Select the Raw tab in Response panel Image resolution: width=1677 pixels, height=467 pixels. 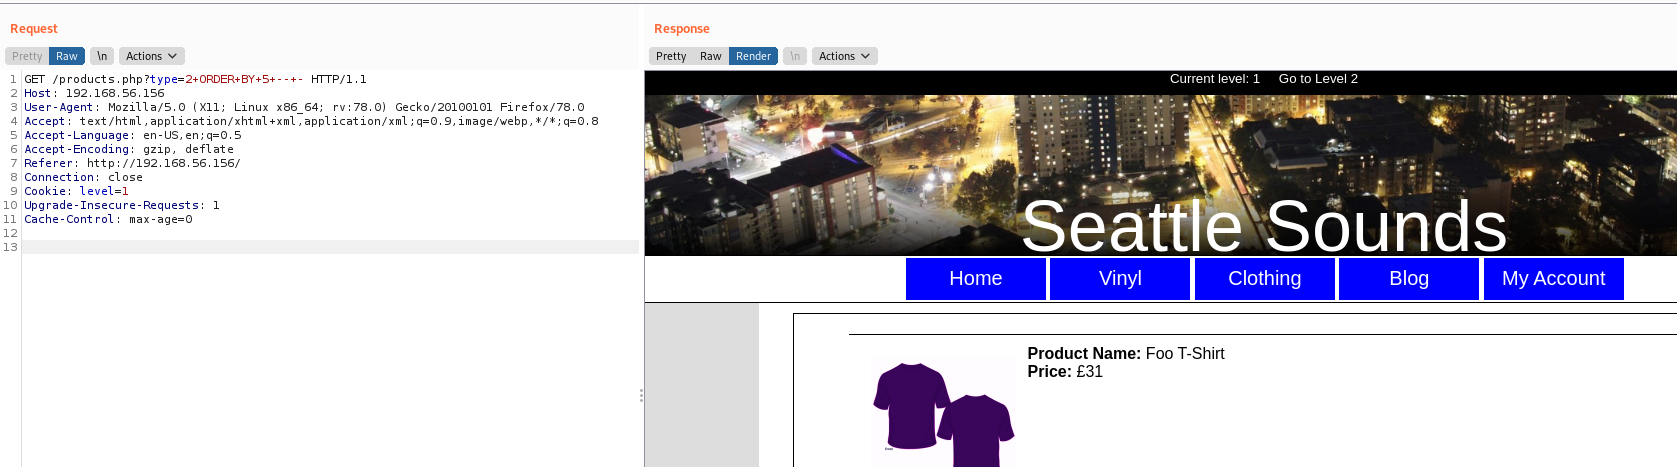coord(711,56)
